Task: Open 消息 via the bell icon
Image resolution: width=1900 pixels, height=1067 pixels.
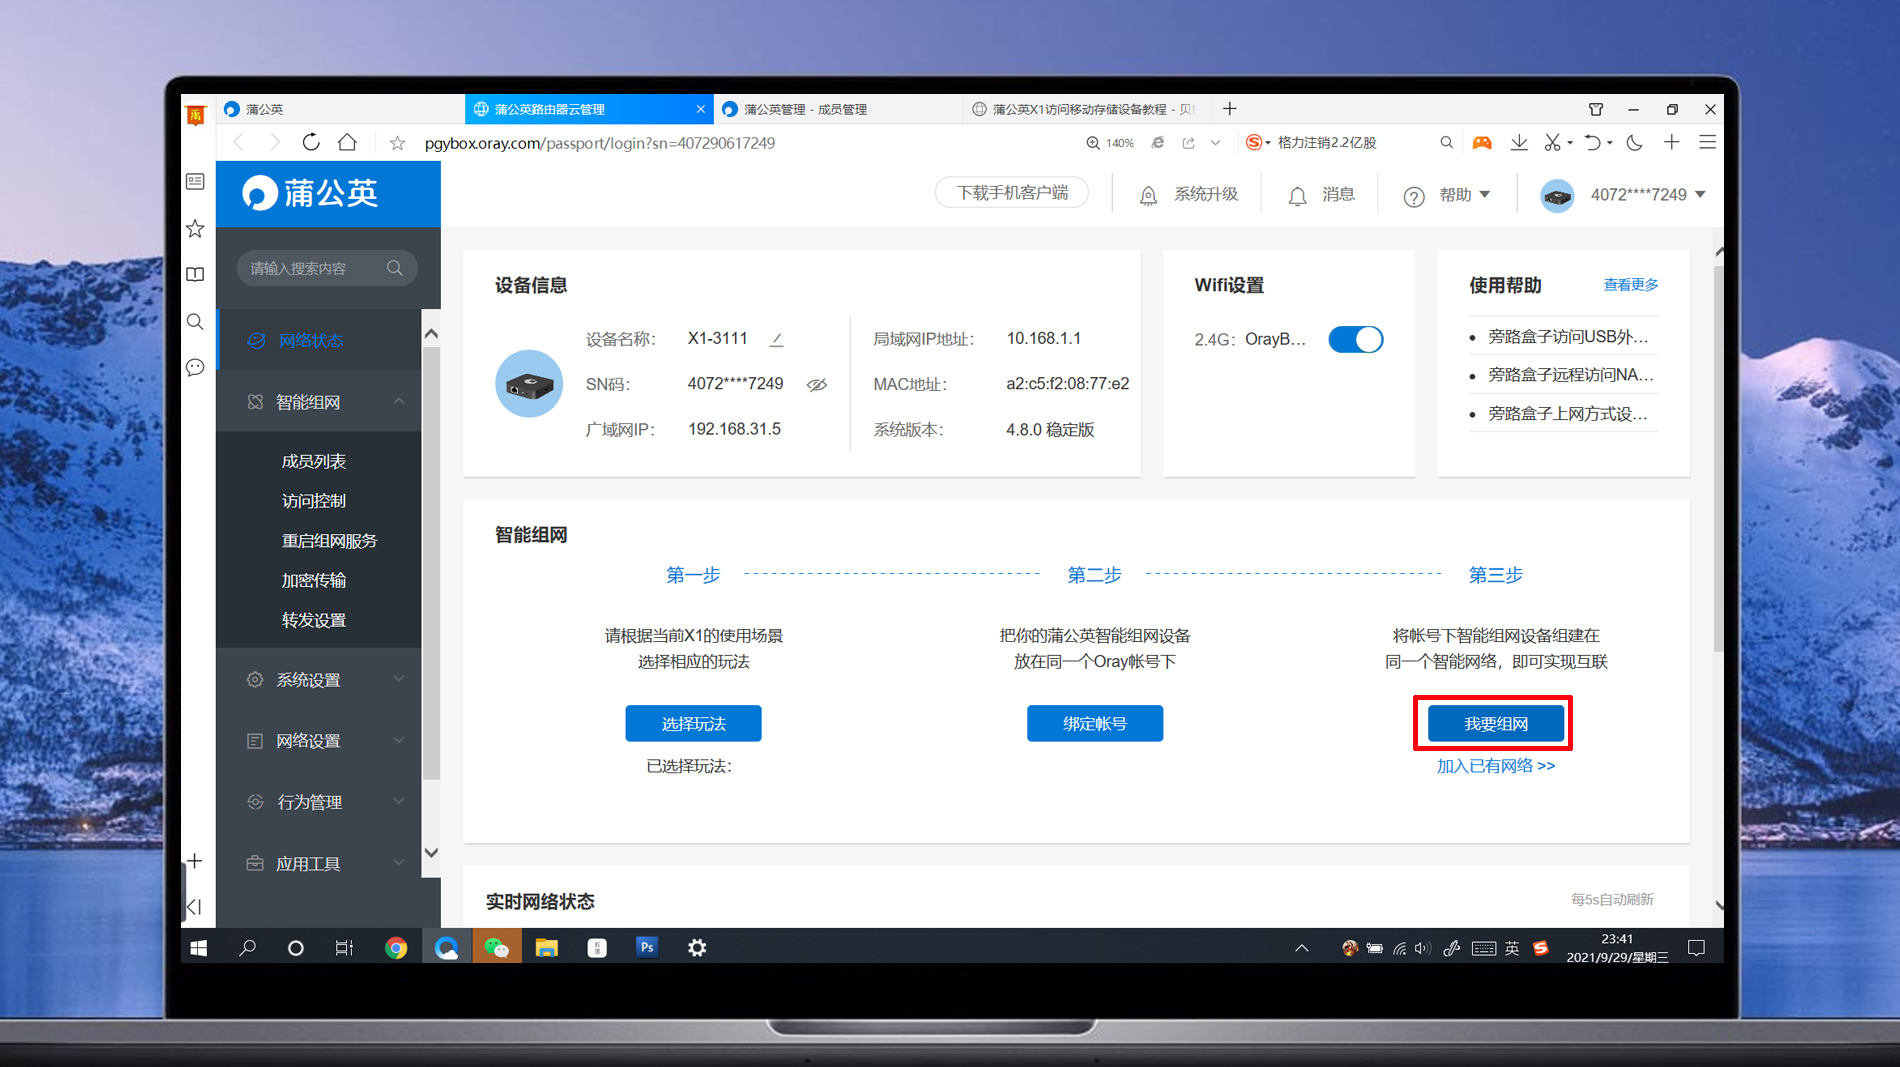Action: [1297, 195]
